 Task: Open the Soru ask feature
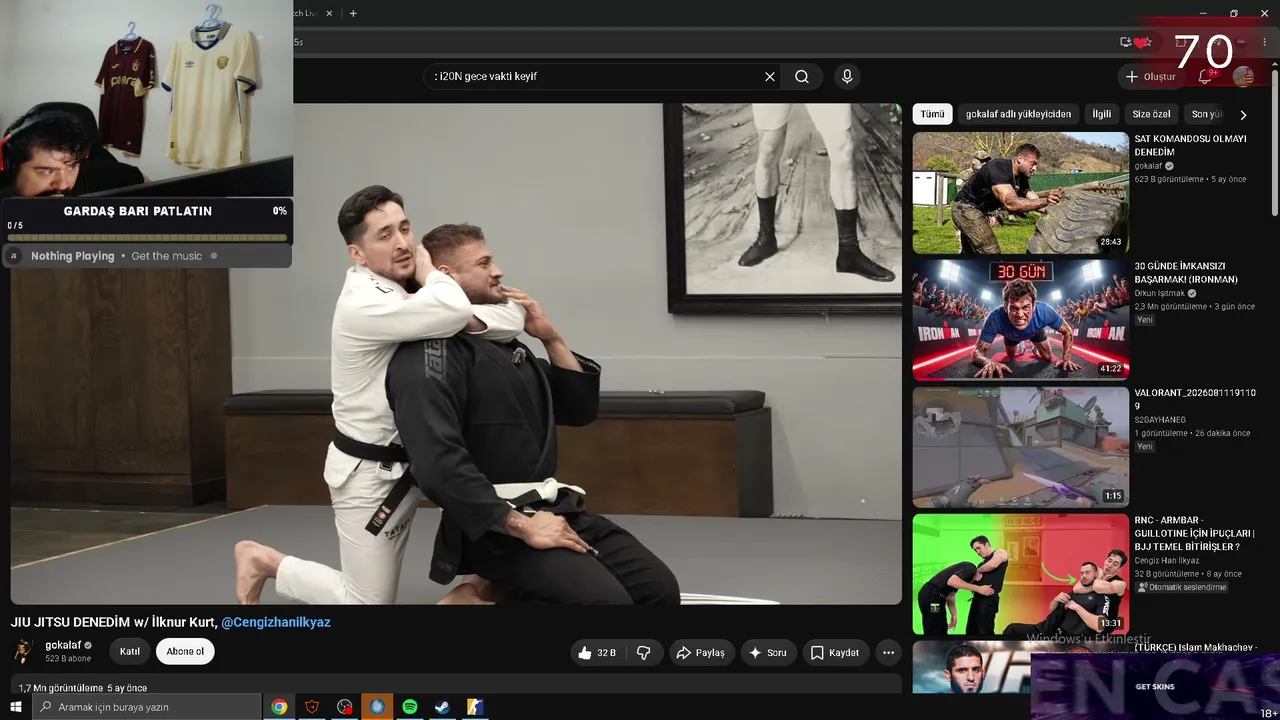pyautogui.click(x=768, y=653)
